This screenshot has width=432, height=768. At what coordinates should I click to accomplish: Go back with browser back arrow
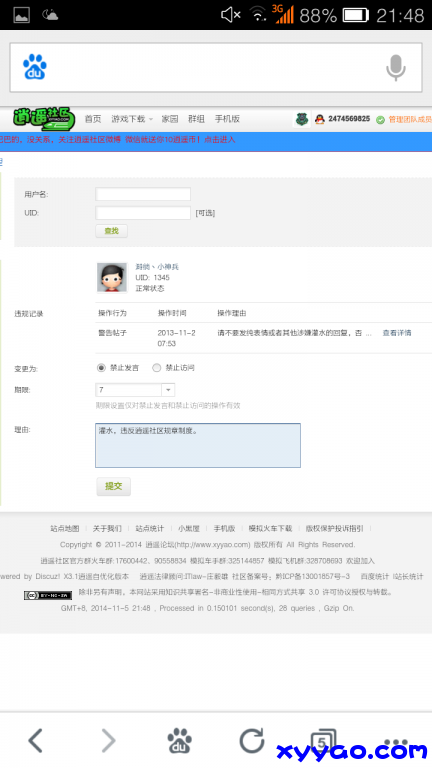click(35, 740)
